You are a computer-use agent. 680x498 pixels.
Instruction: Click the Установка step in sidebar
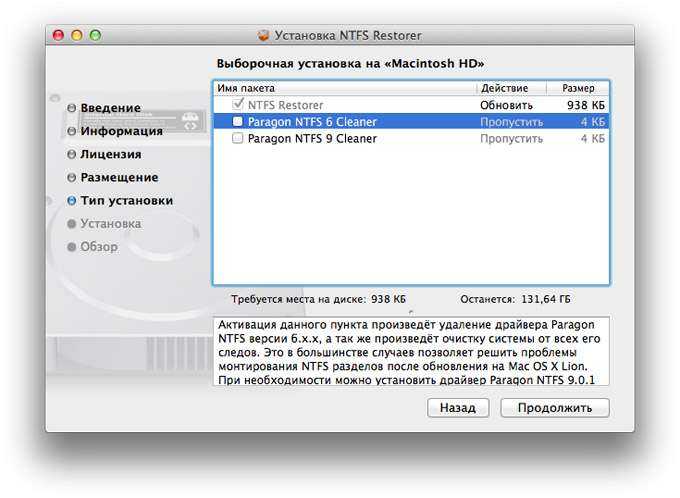pyautogui.click(x=111, y=224)
